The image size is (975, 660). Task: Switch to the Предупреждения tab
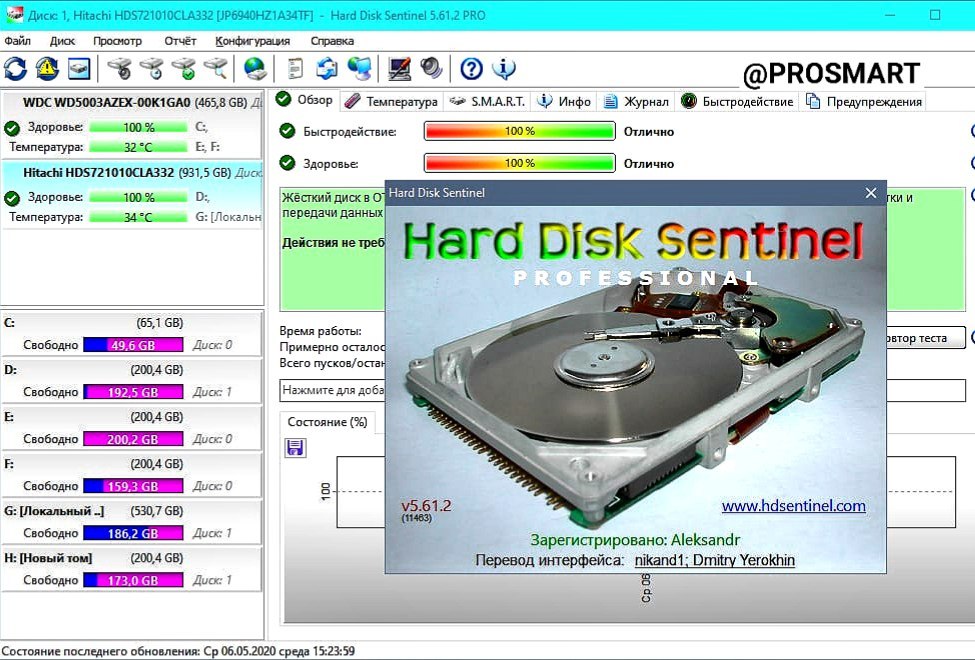coord(864,101)
